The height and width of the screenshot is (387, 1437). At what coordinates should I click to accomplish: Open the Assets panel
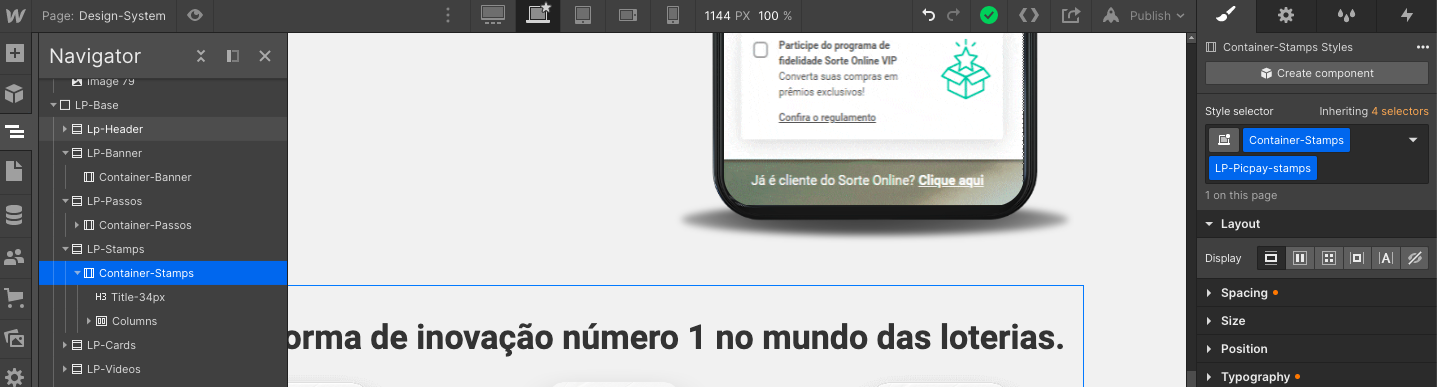[14, 338]
